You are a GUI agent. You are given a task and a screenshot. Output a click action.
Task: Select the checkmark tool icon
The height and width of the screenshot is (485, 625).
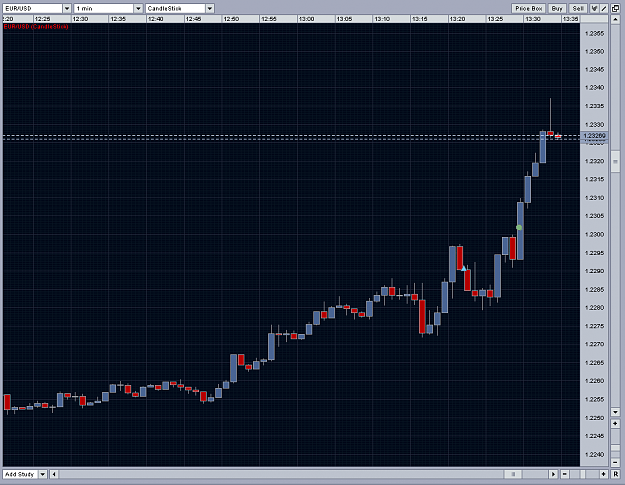(x=594, y=8)
